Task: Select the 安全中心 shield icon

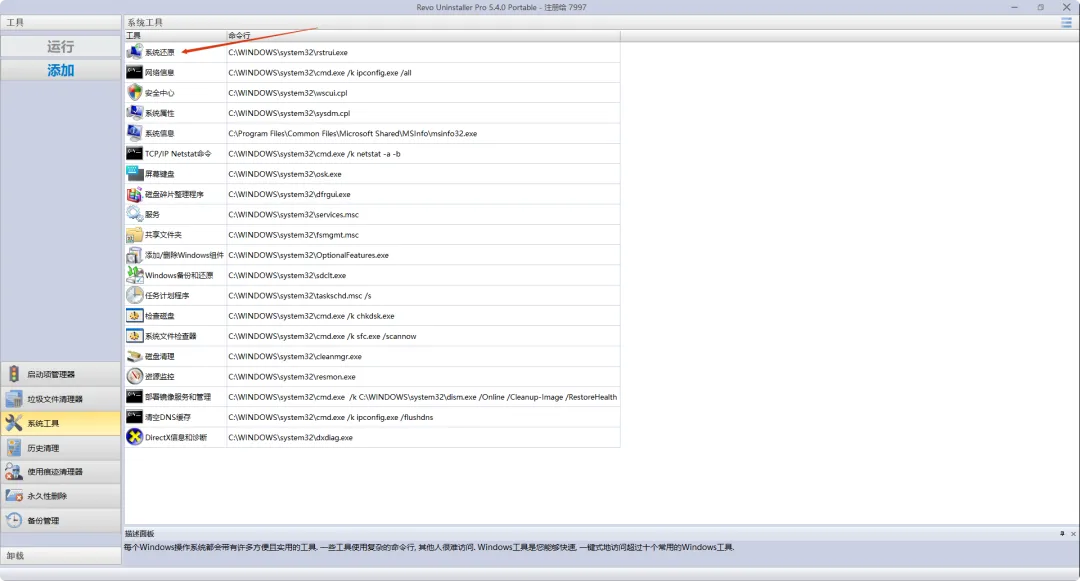Action: click(134, 92)
